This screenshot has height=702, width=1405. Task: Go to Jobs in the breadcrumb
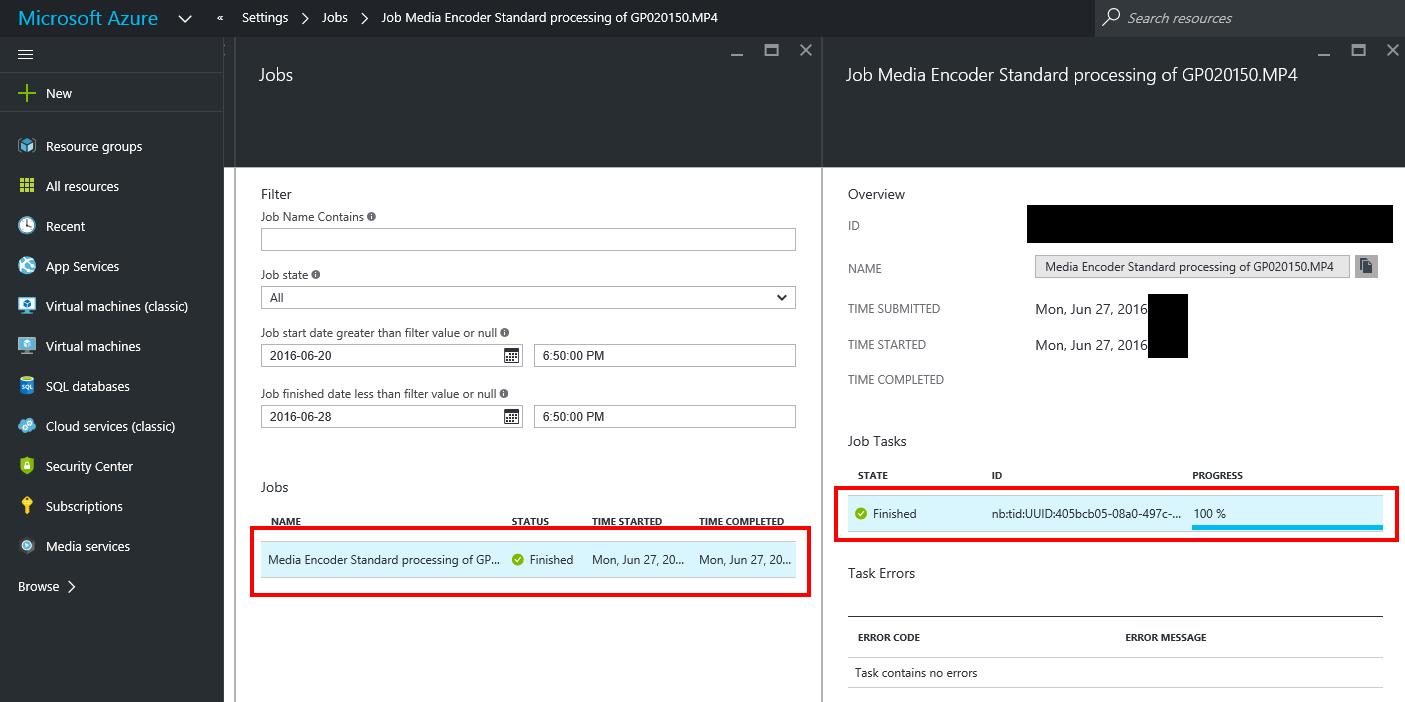click(335, 18)
